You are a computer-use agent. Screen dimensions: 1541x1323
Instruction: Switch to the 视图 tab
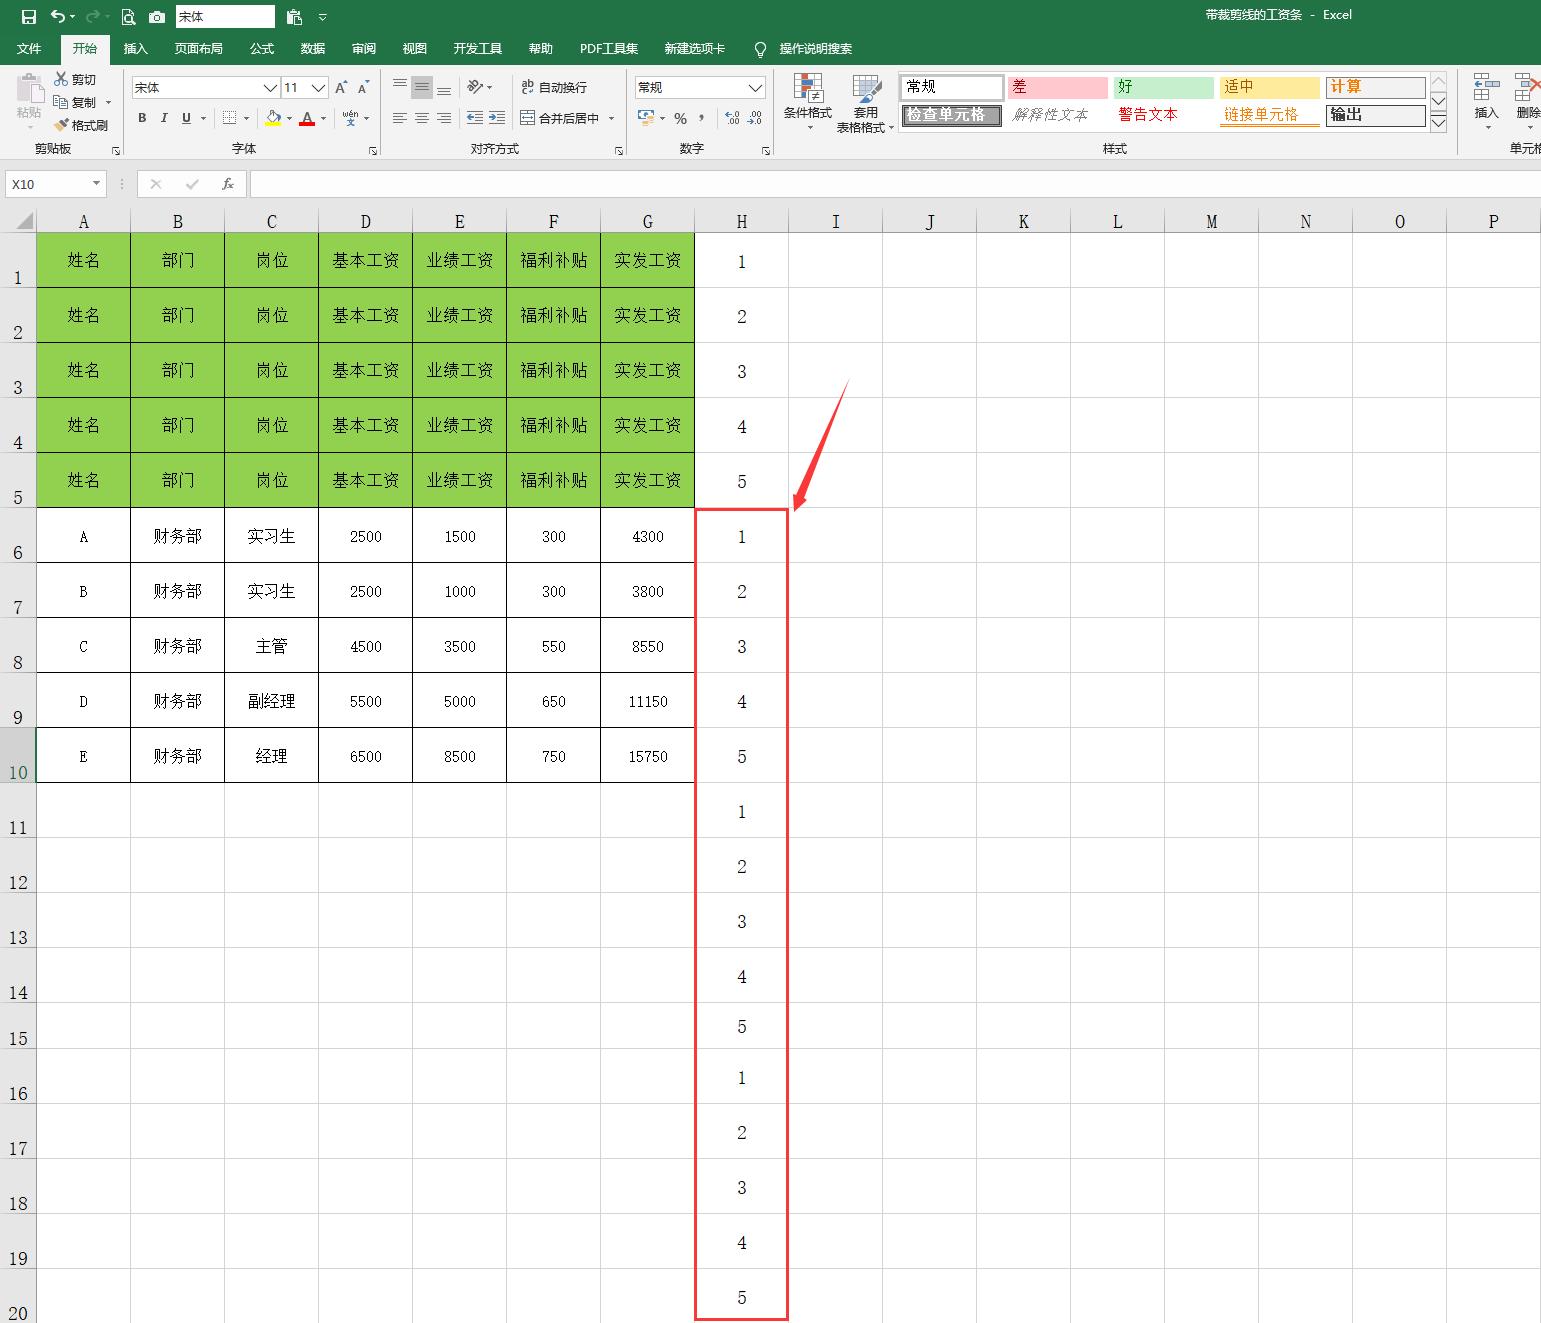coord(414,48)
